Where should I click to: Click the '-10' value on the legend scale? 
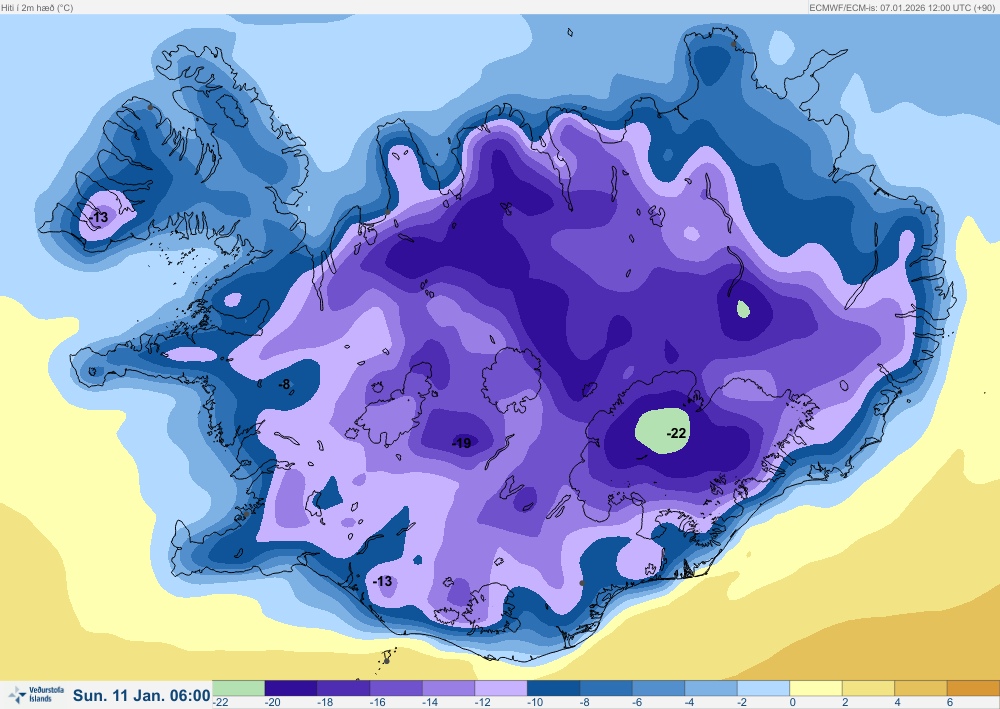tap(534, 702)
